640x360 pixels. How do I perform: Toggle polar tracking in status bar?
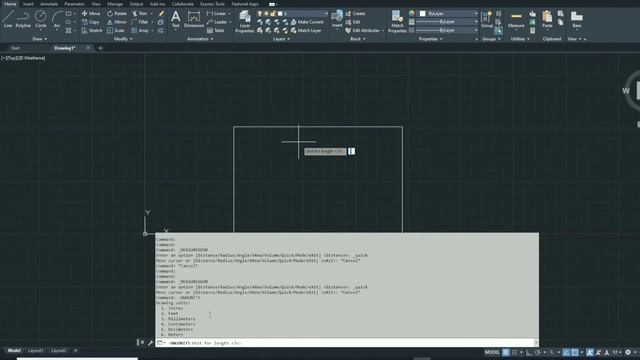(538, 352)
